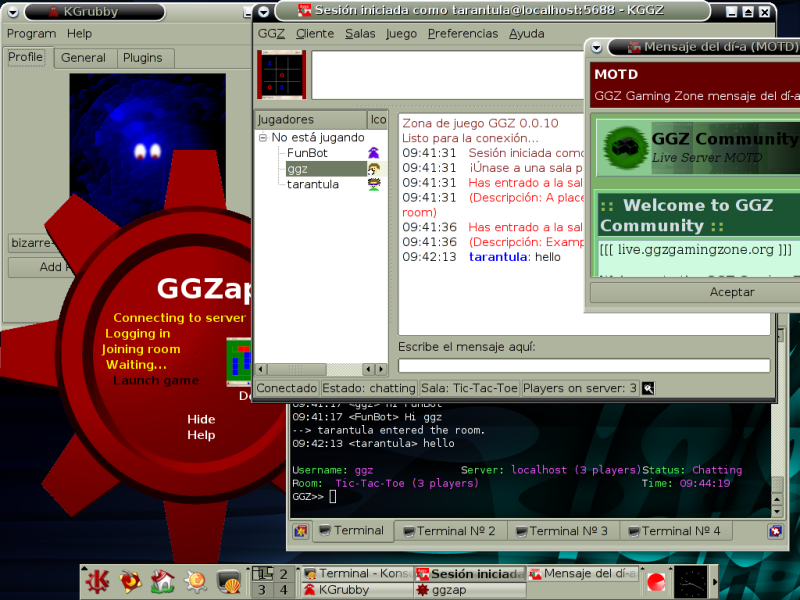Image resolution: width=800 pixels, height=600 pixels.
Task: Open the Cliente menu
Action: (x=315, y=34)
